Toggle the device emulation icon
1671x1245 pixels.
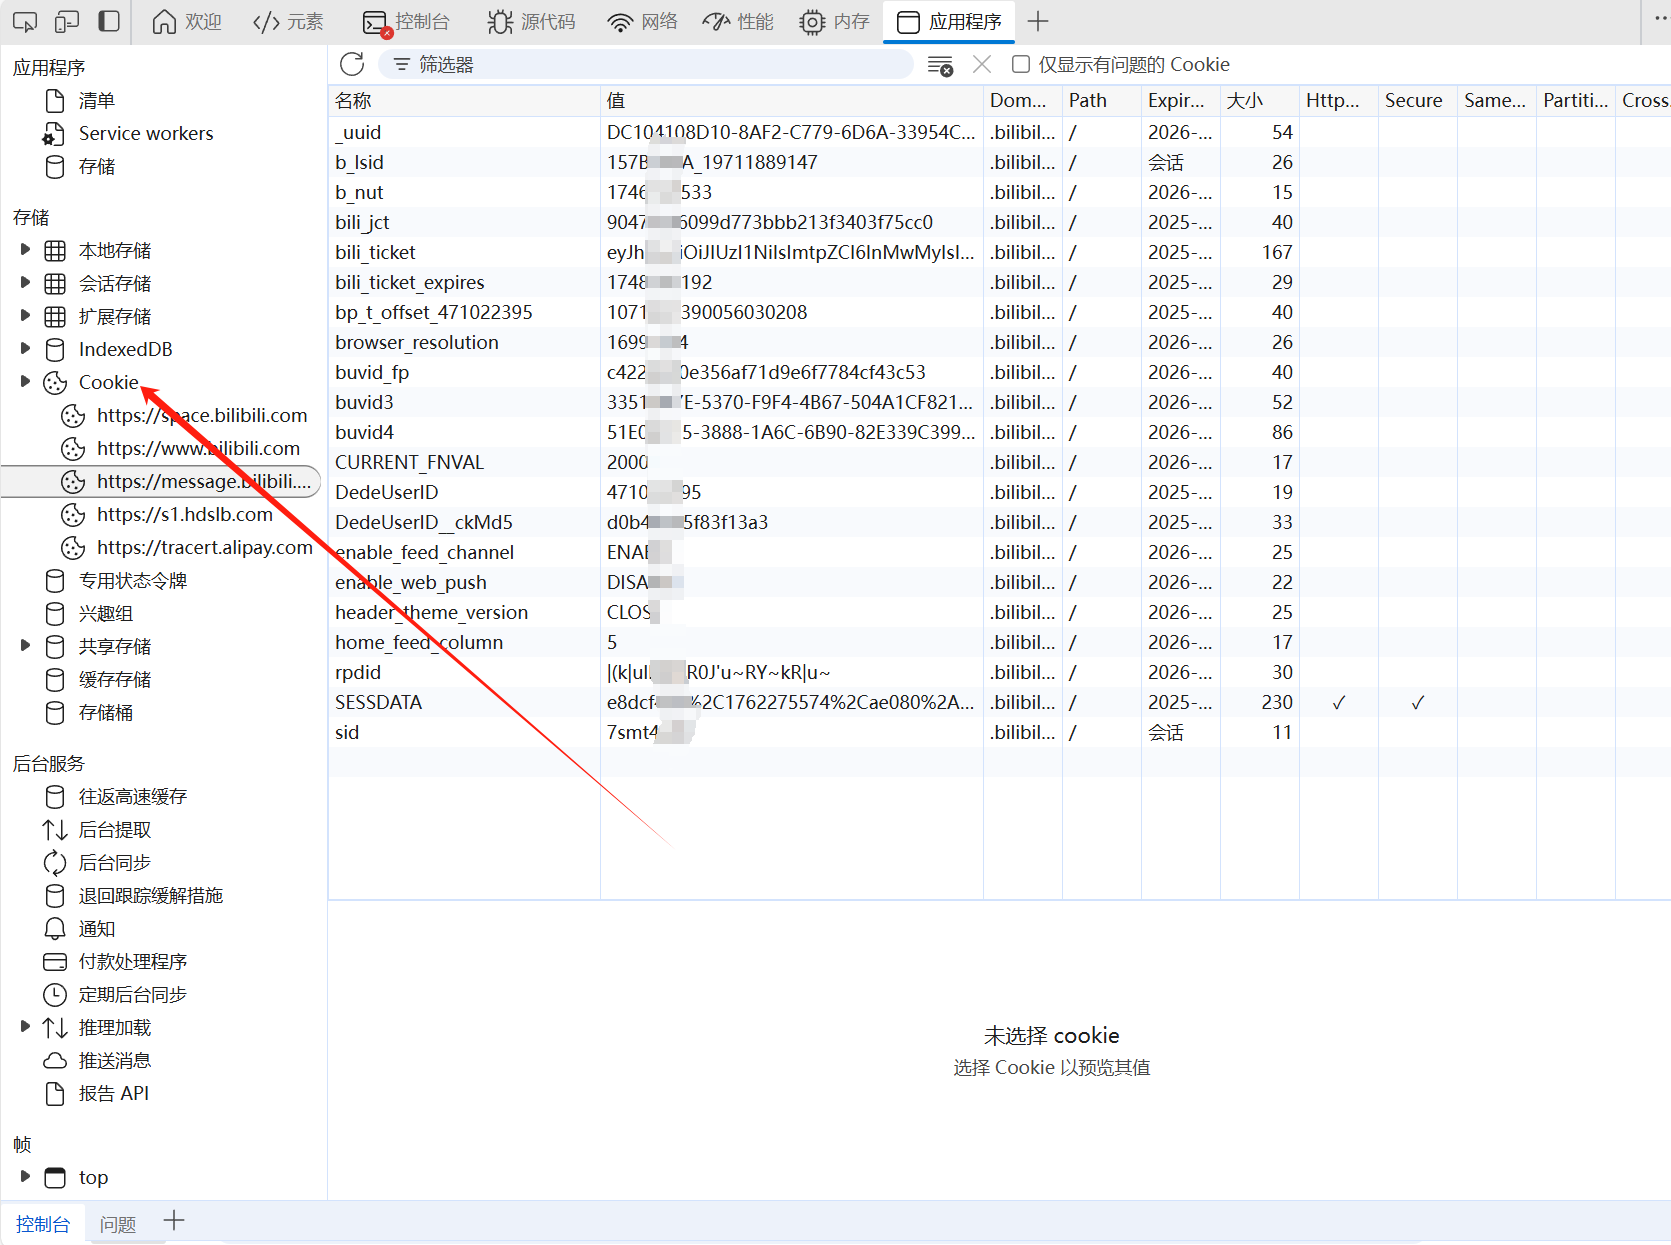coord(67,22)
